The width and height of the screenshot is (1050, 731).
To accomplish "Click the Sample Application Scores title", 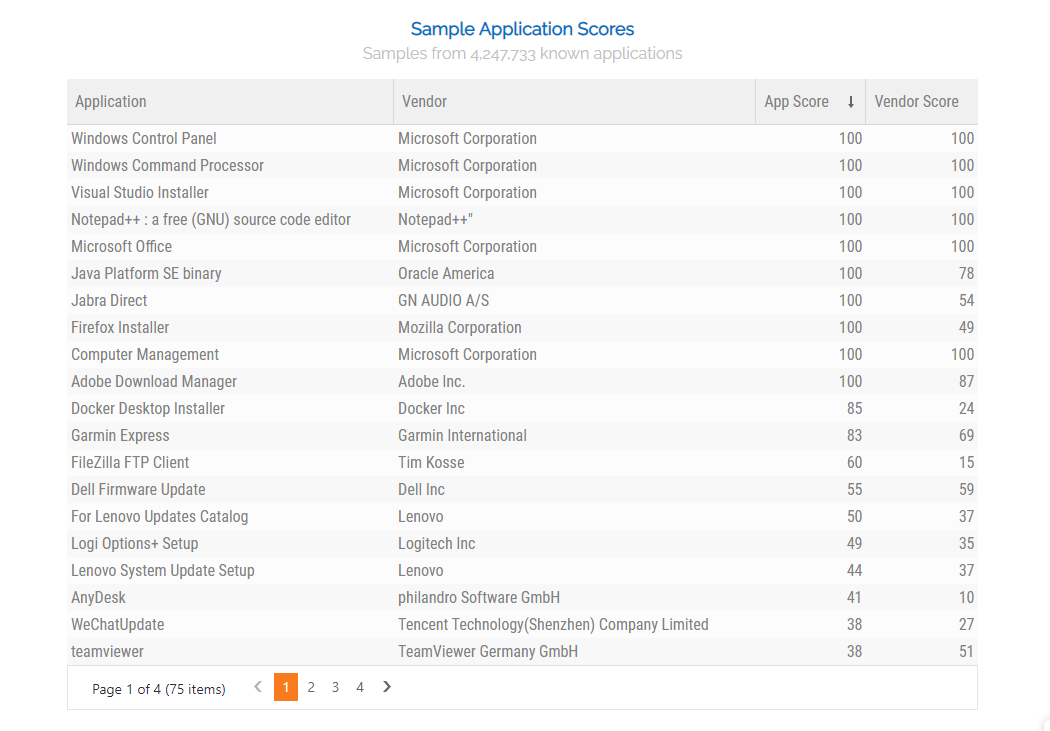I will [x=522, y=29].
